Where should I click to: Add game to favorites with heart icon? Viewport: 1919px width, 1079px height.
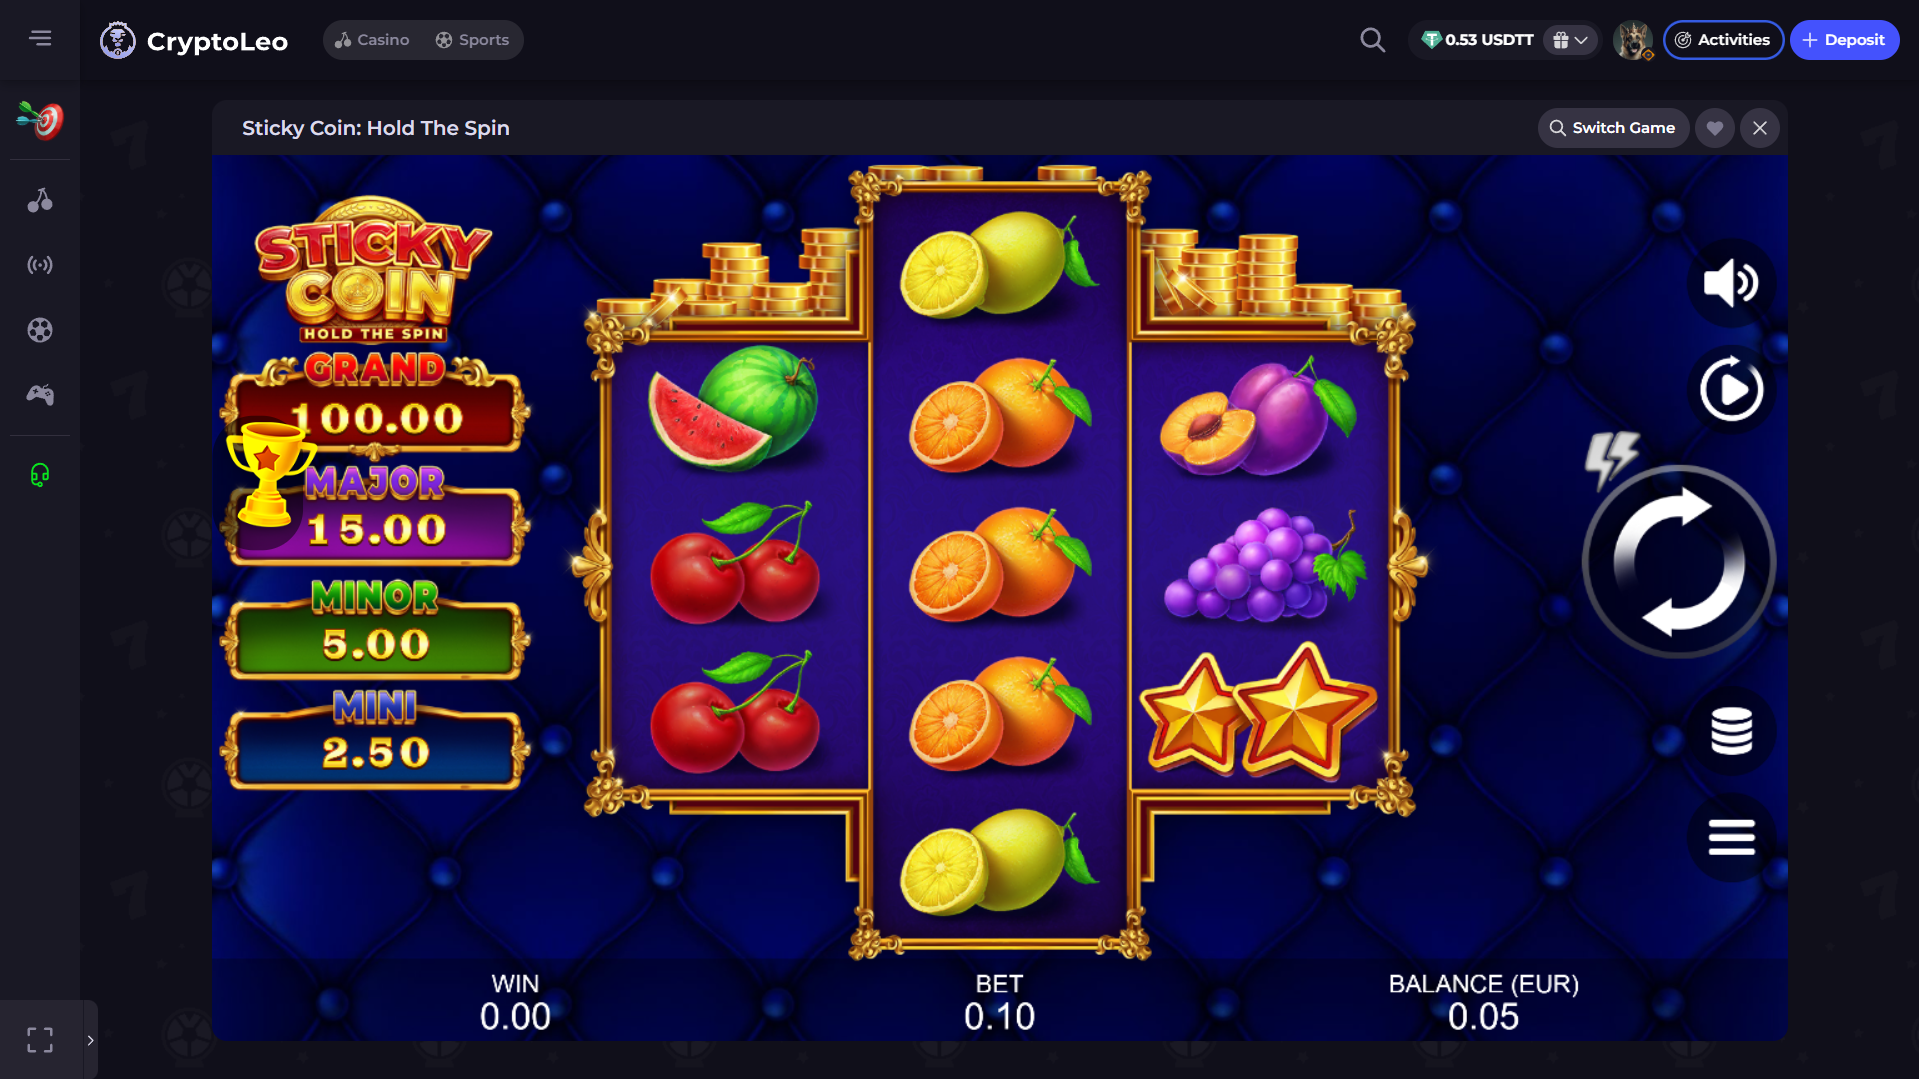[1714, 128]
